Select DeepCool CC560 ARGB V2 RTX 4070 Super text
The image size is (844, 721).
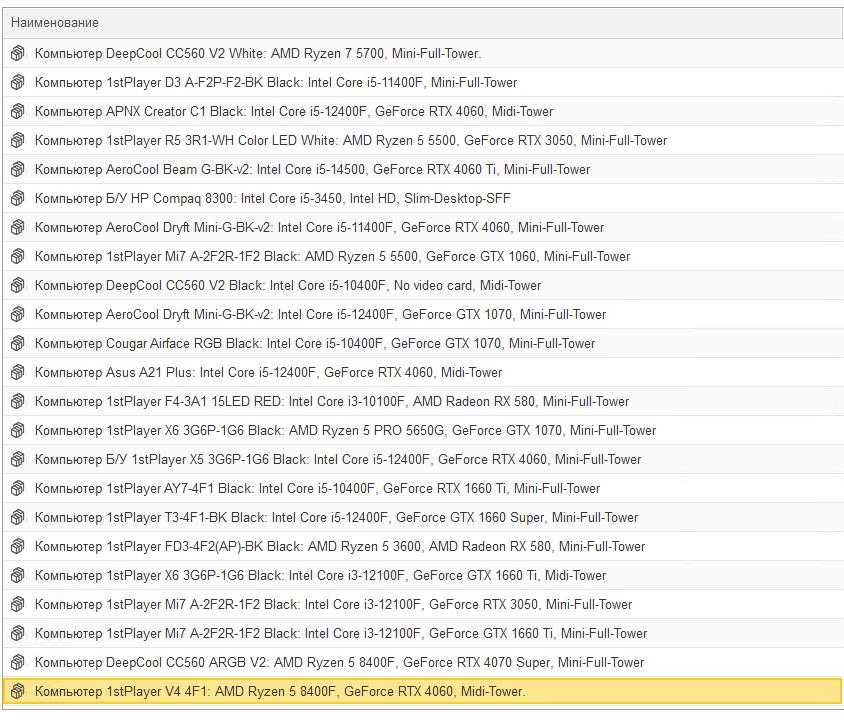[x=339, y=663]
